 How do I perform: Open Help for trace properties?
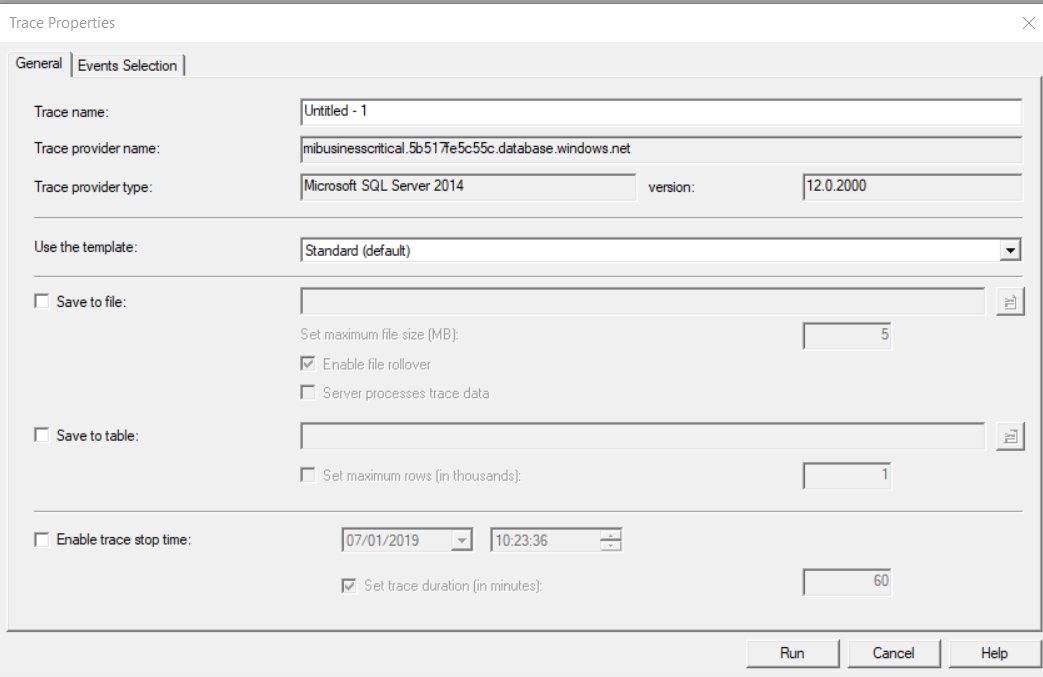tap(993, 653)
